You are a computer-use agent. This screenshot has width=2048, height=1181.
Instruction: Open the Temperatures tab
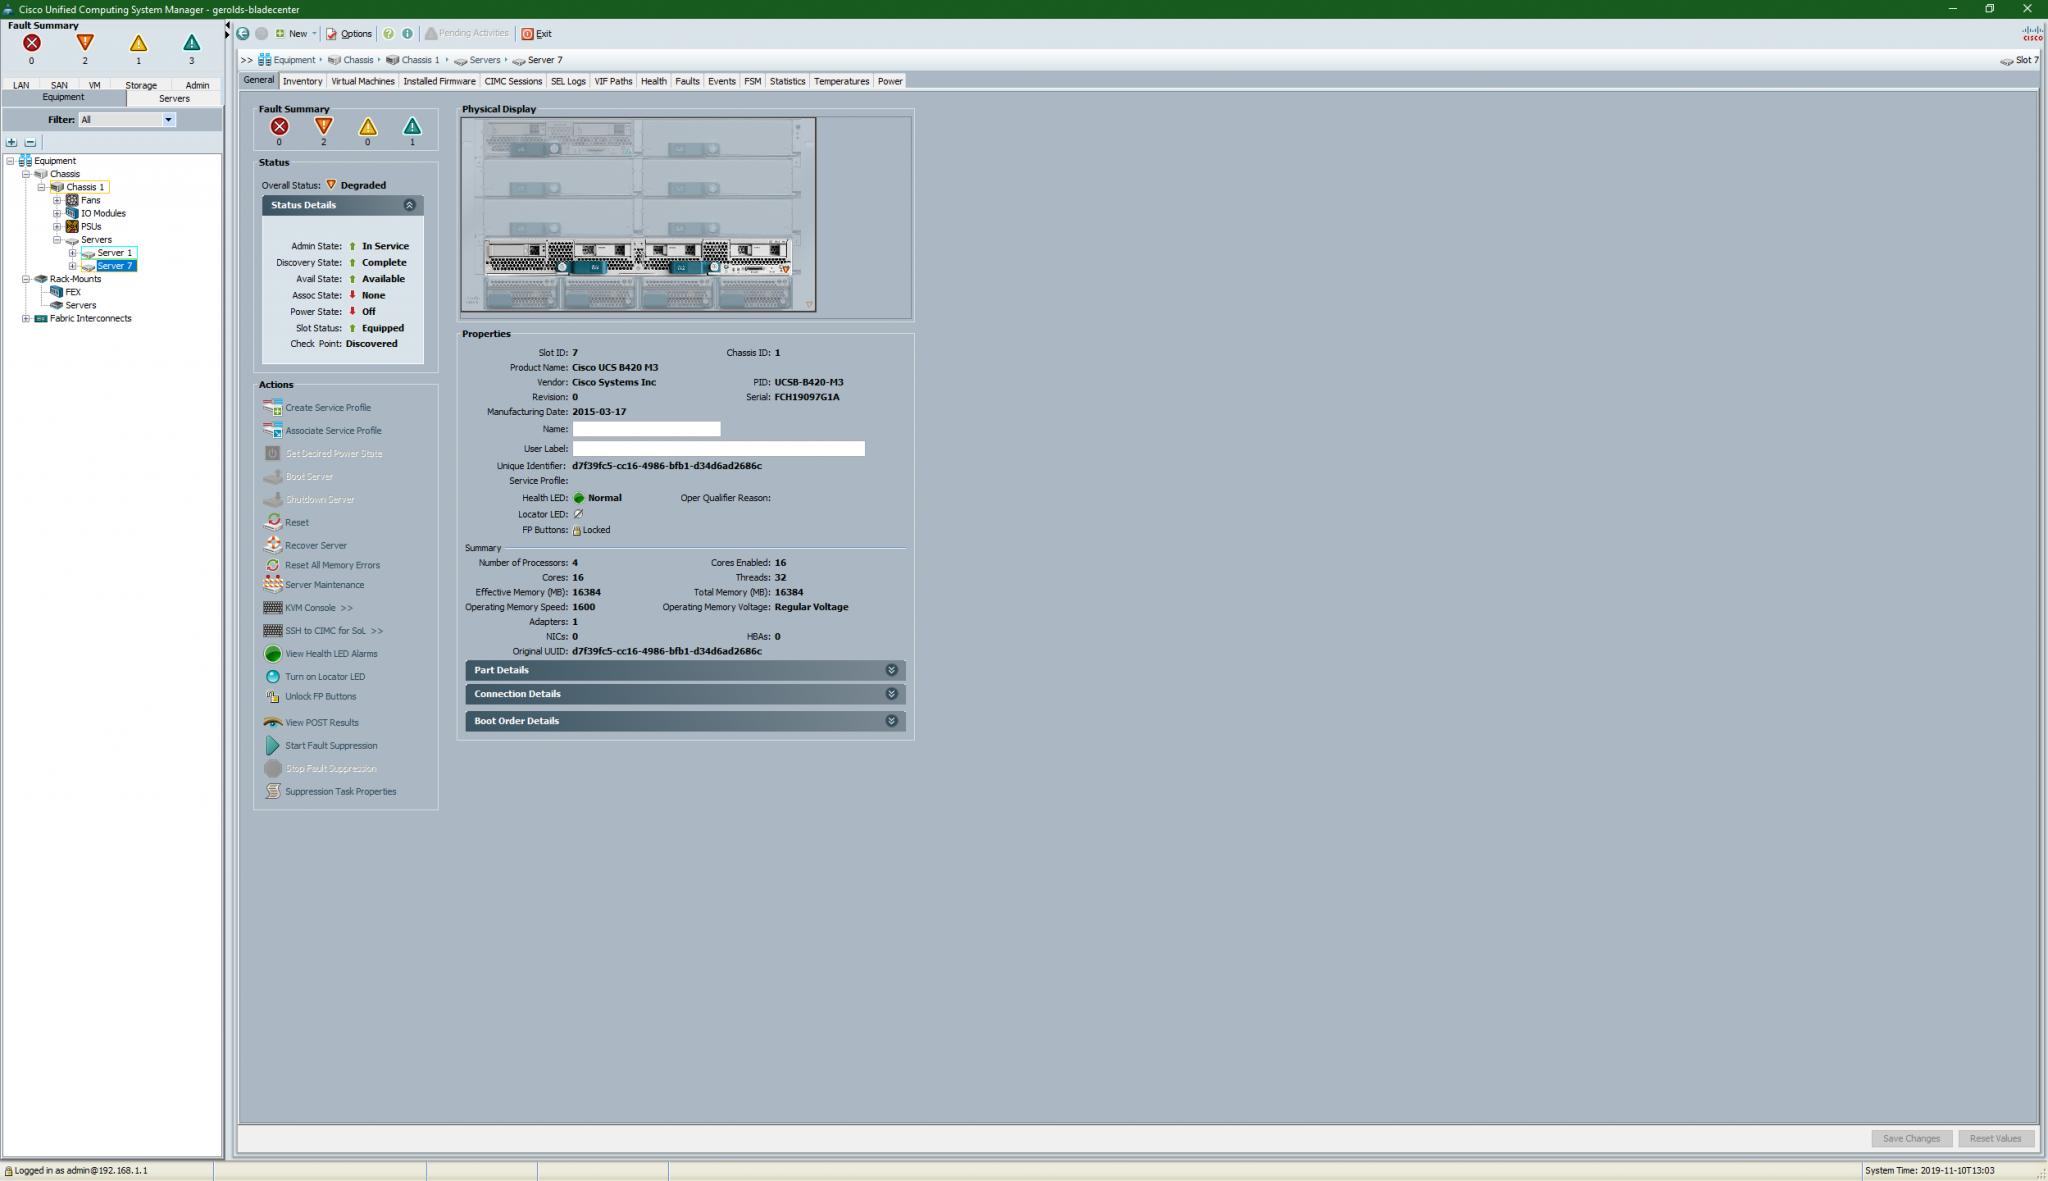pyautogui.click(x=840, y=81)
